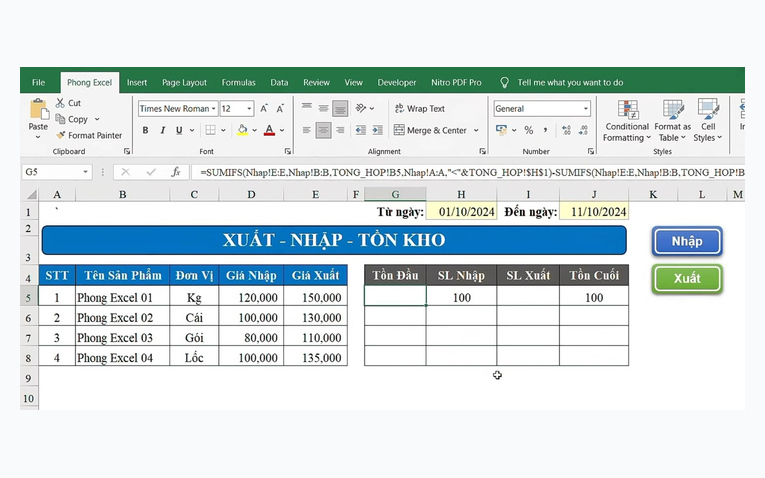Select Align Right icon

point(340,130)
